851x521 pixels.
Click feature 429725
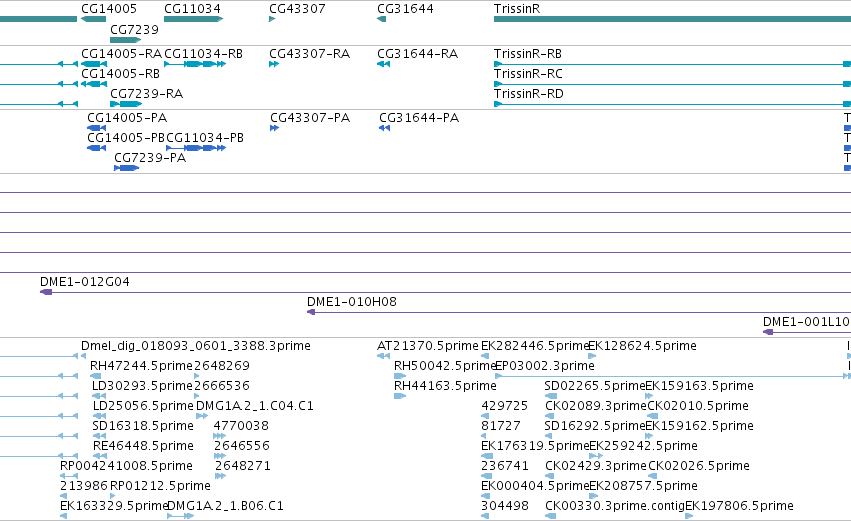(x=504, y=406)
